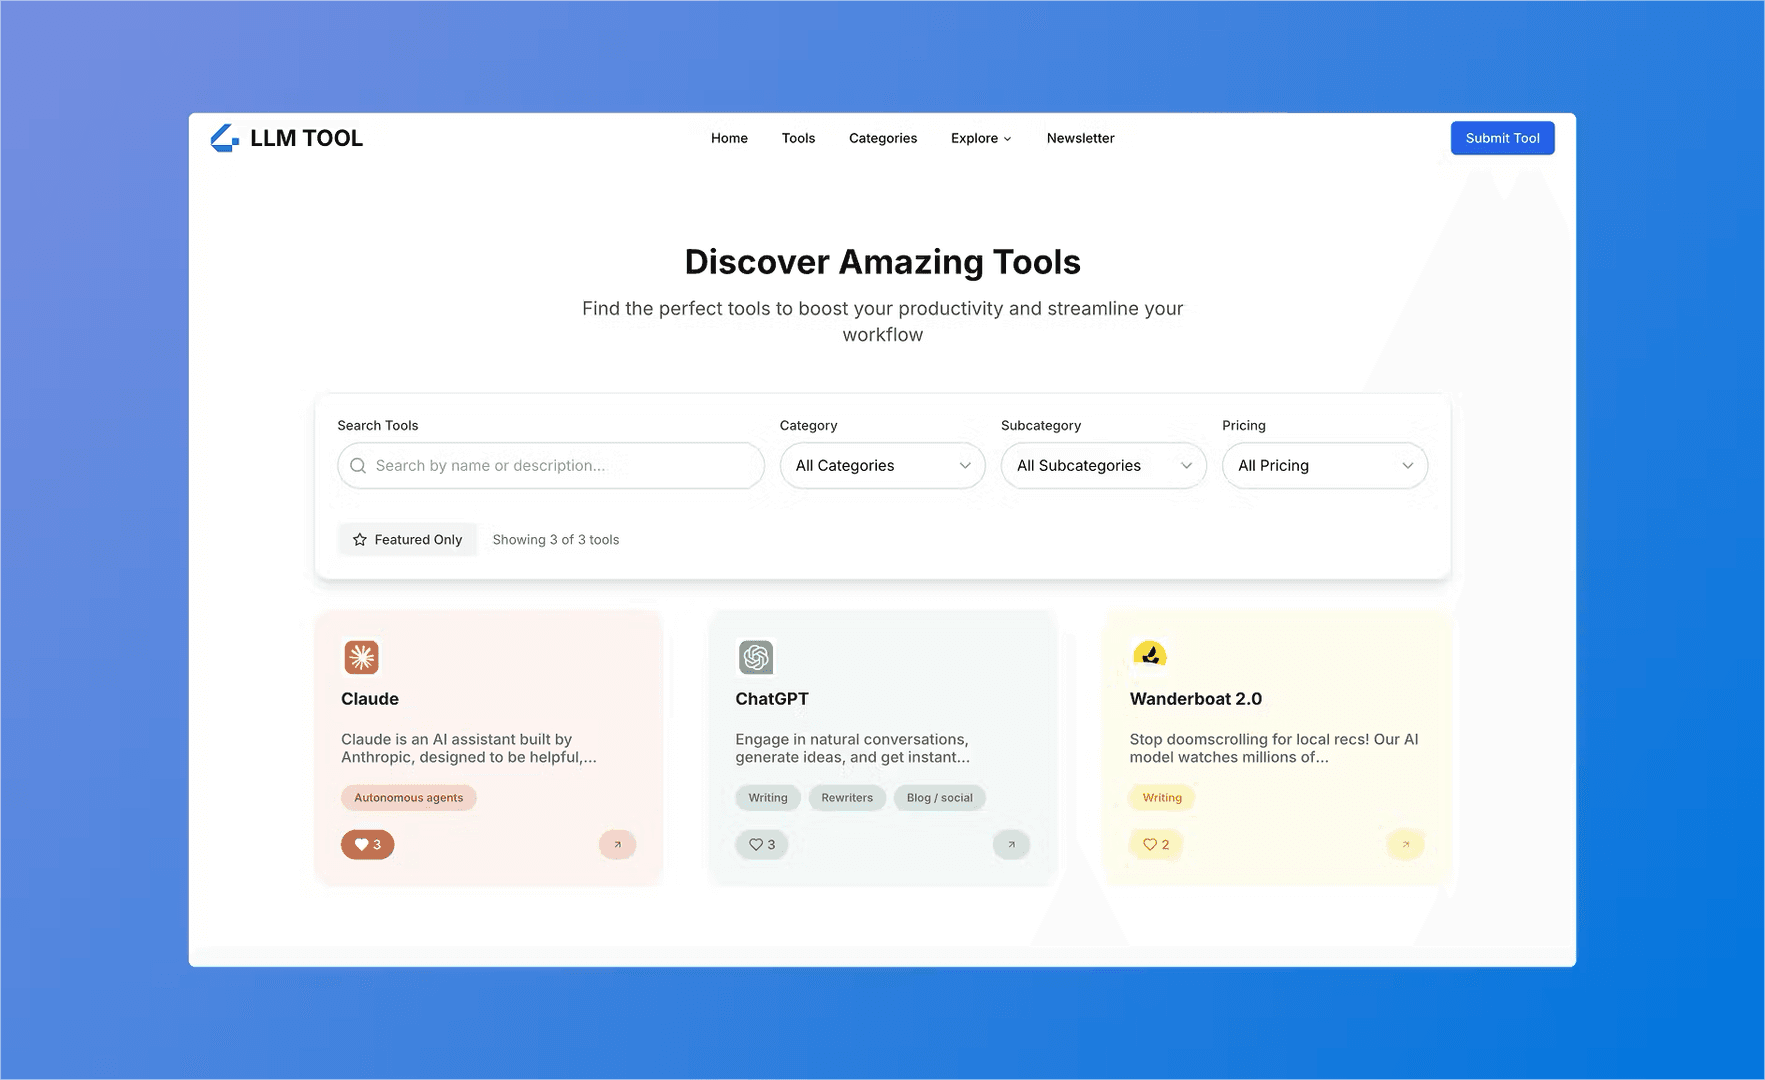
Task: Click the LLM TOOL logo icon
Action: [223, 138]
